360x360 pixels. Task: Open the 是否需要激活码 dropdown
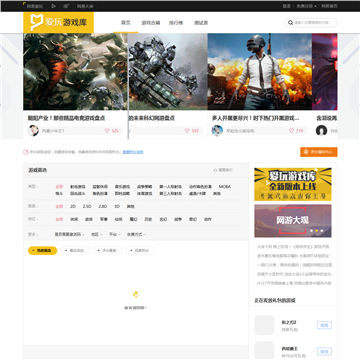[x=69, y=234]
